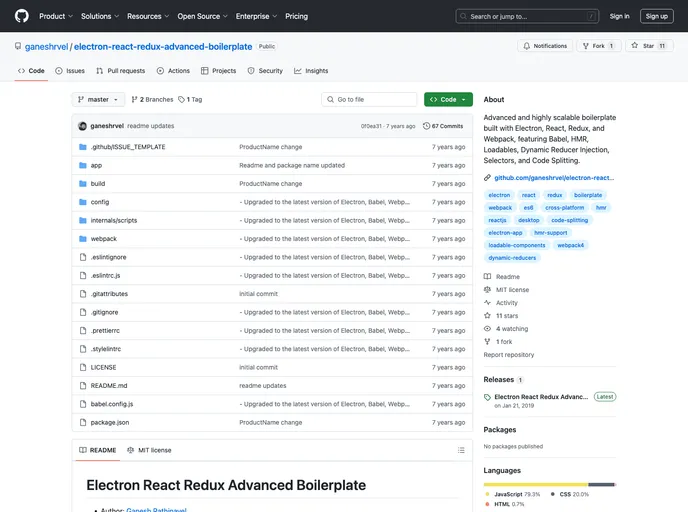Fork this repository
This screenshot has width=688, height=512.
pos(598,46)
